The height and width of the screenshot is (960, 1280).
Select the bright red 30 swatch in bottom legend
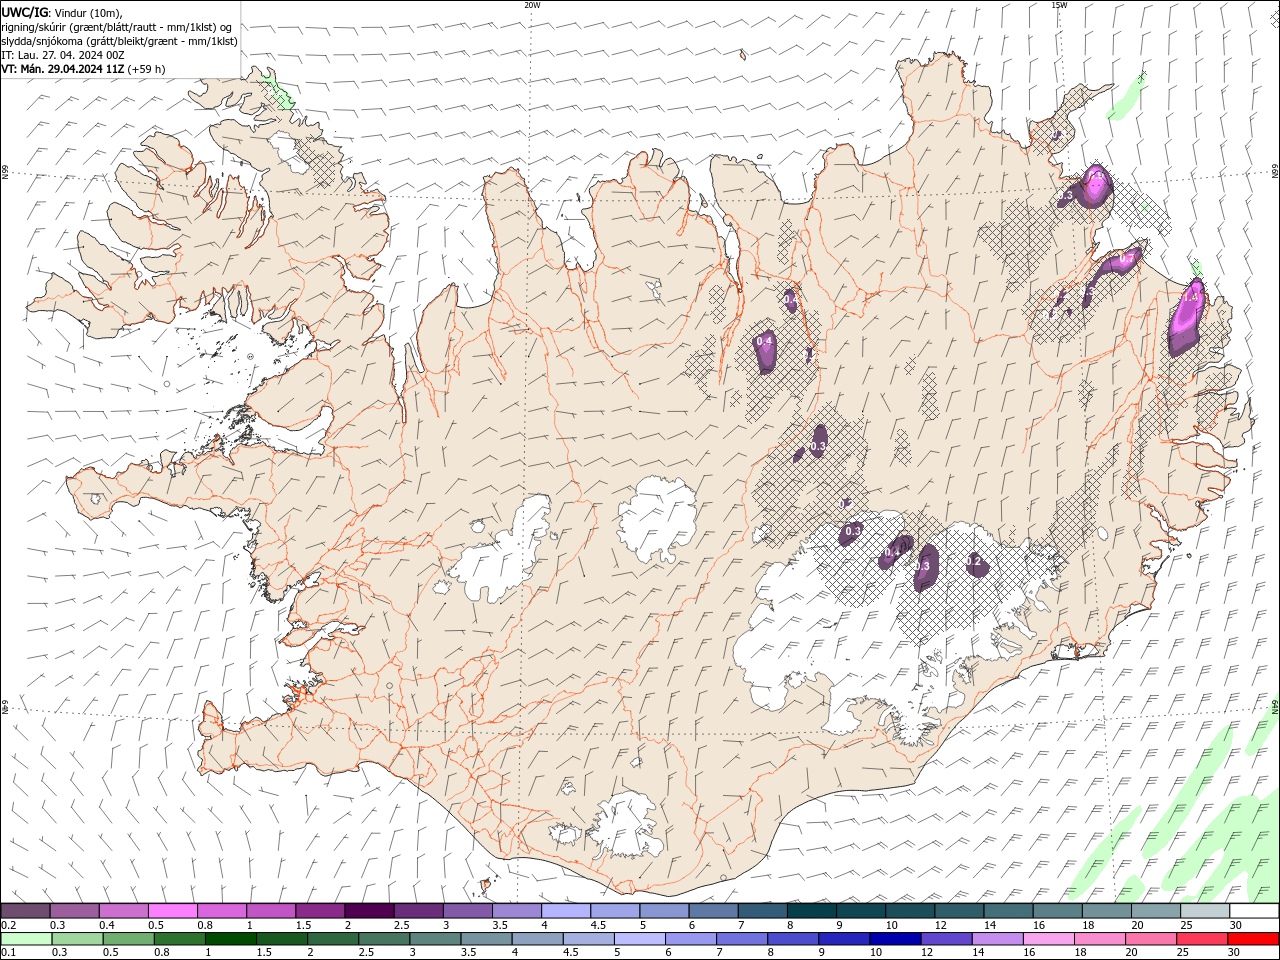(1253, 939)
